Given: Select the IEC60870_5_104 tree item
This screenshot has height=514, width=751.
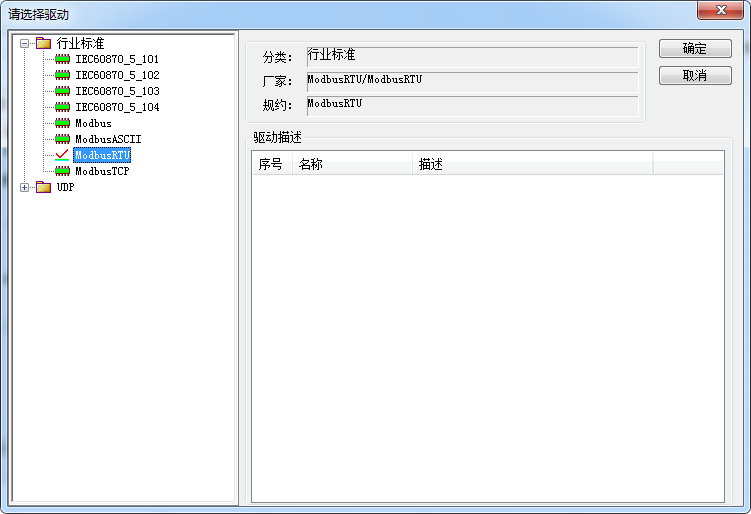Looking at the screenshot, I should (117, 107).
